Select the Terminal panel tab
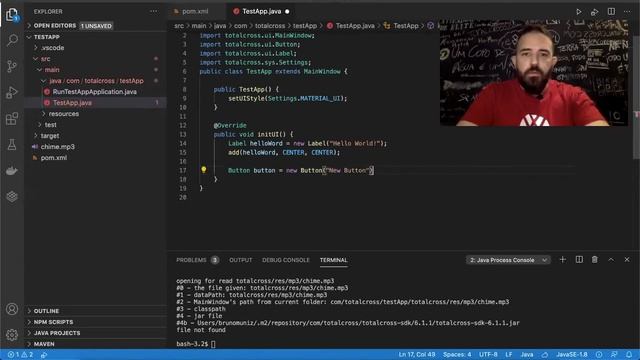 click(x=333, y=260)
